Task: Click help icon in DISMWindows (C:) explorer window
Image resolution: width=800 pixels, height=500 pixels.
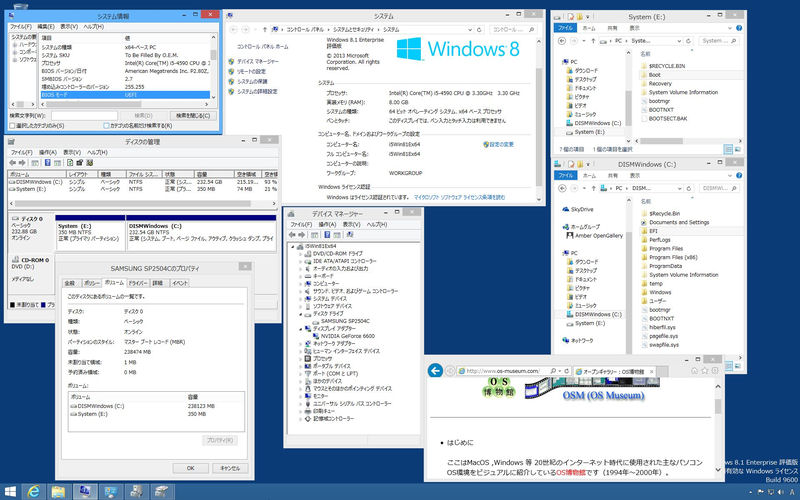Action: point(739,176)
